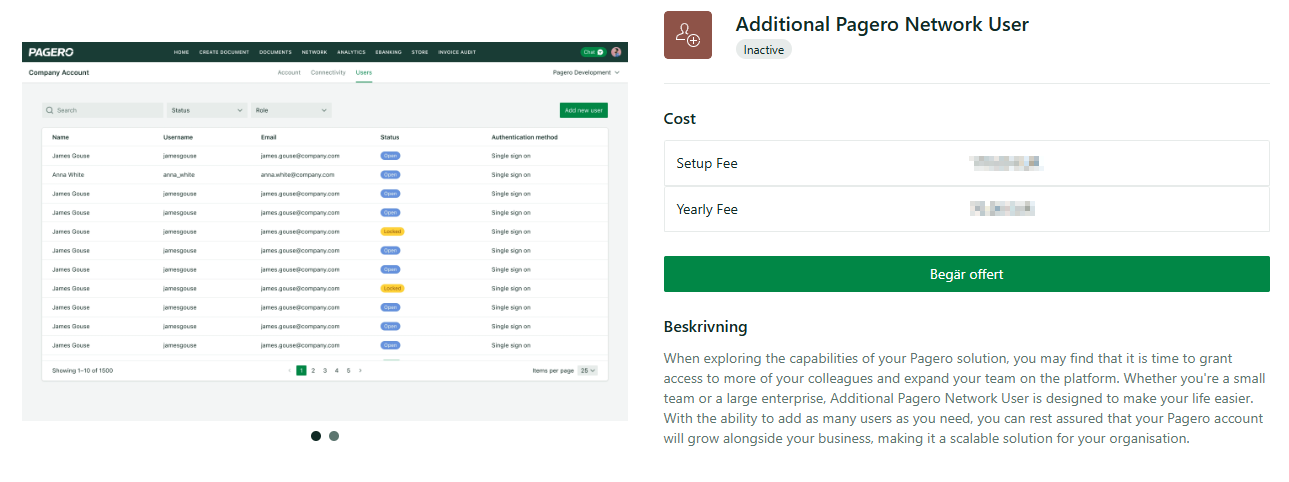Click the Name column header
The height and width of the screenshot is (482, 1289).
(60, 137)
